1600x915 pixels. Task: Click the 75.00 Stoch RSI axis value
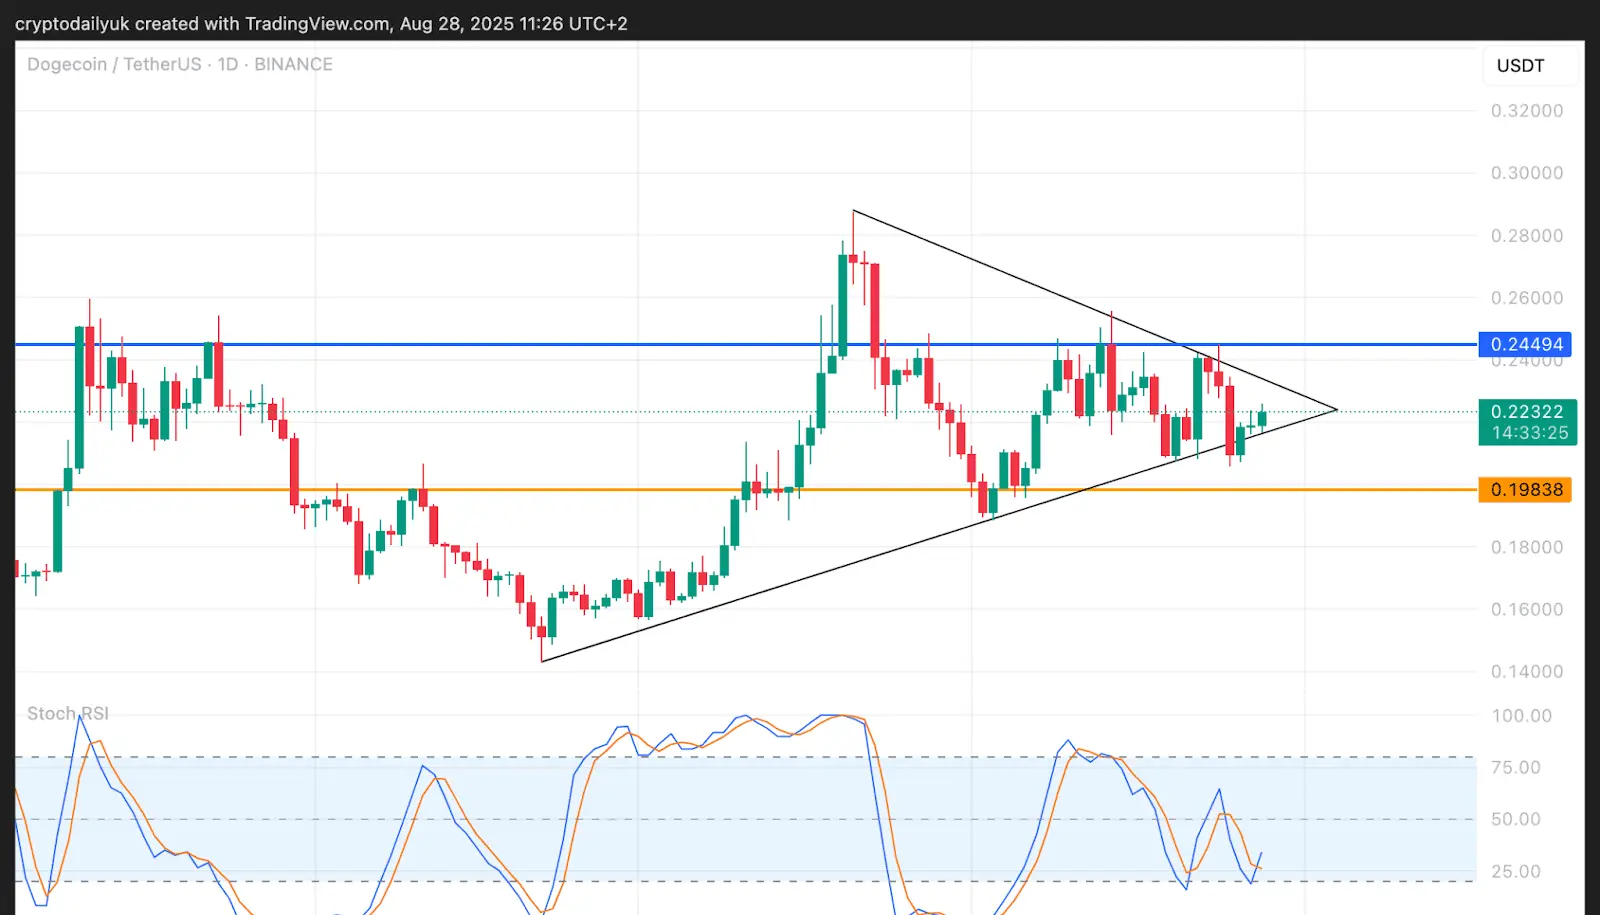tap(1516, 768)
